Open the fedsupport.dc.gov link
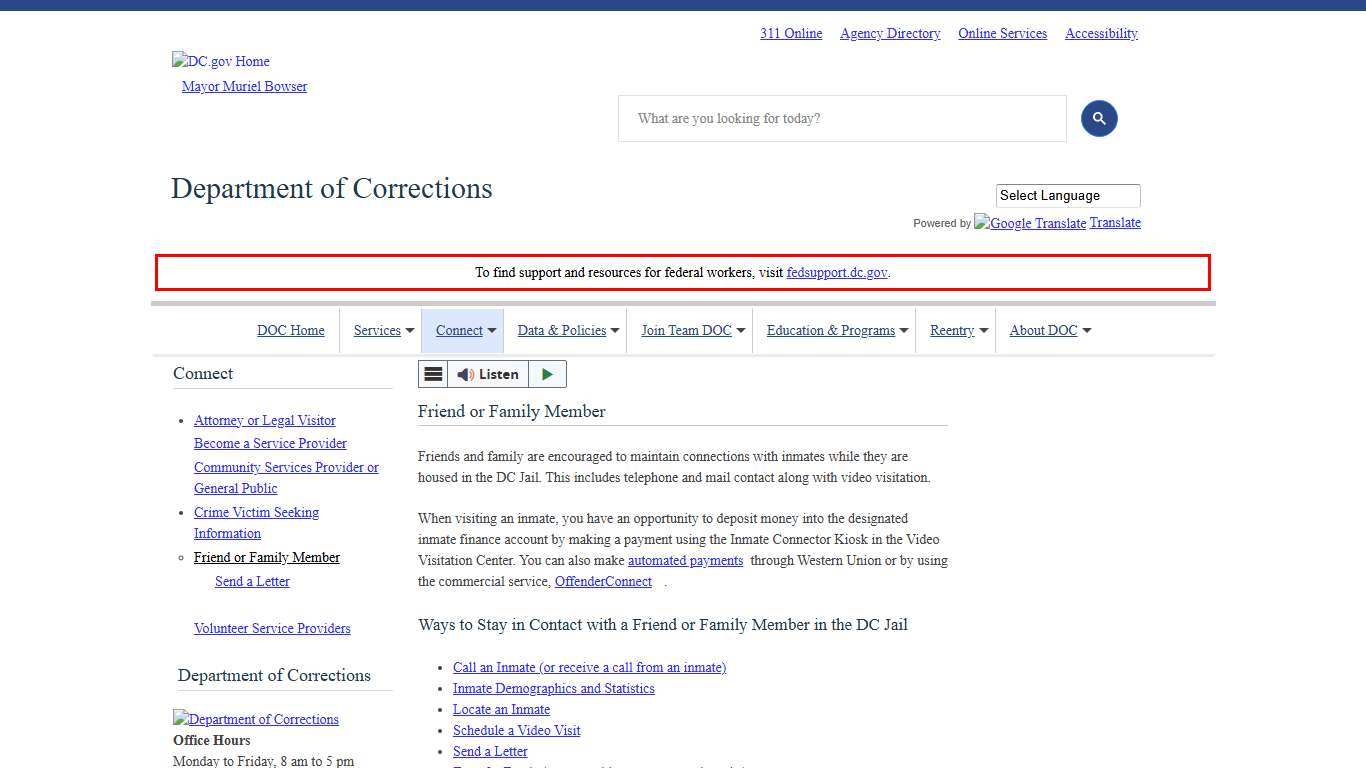 coord(836,272)
